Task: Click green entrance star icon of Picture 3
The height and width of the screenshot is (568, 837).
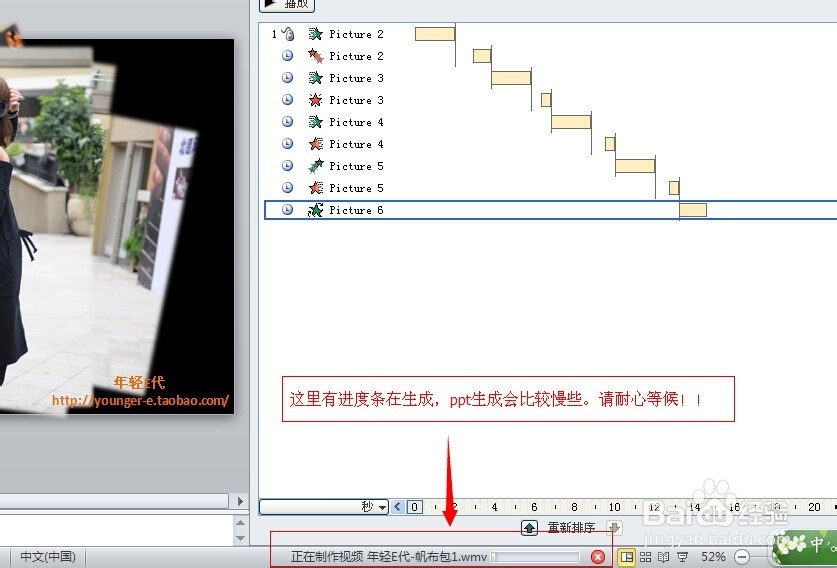Action: (x=315, y=78)
